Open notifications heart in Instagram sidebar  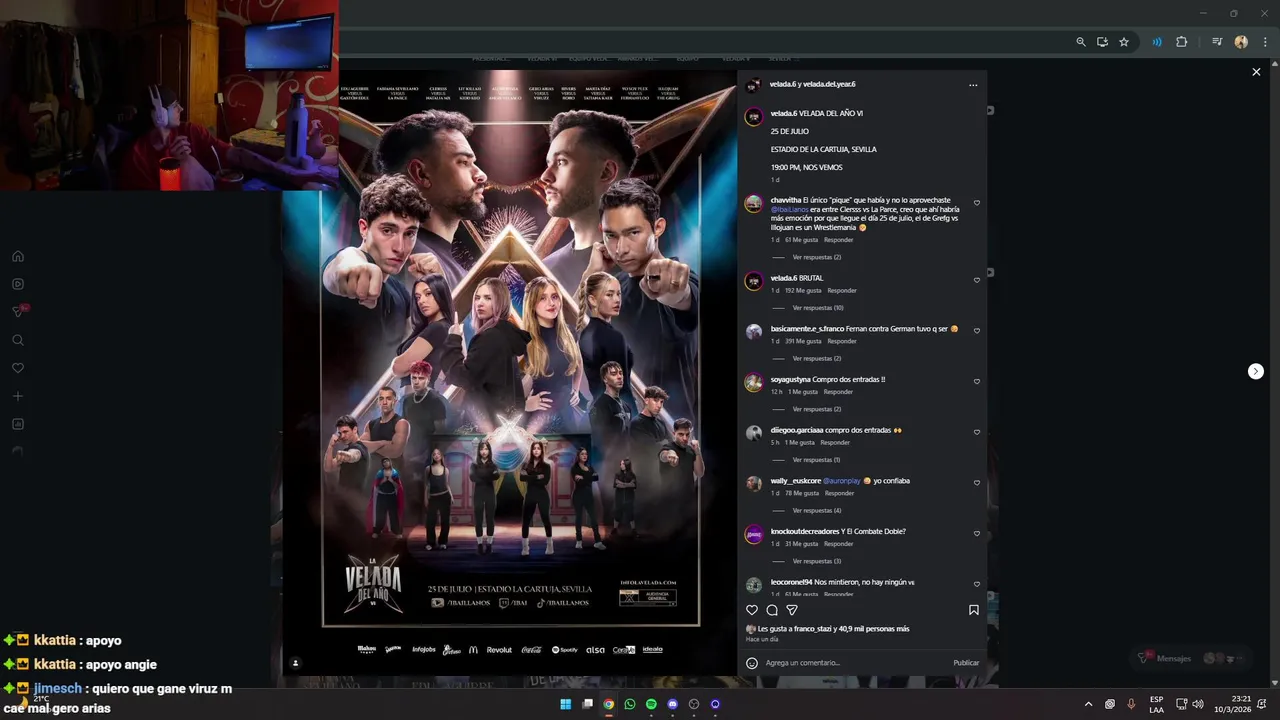18,368
